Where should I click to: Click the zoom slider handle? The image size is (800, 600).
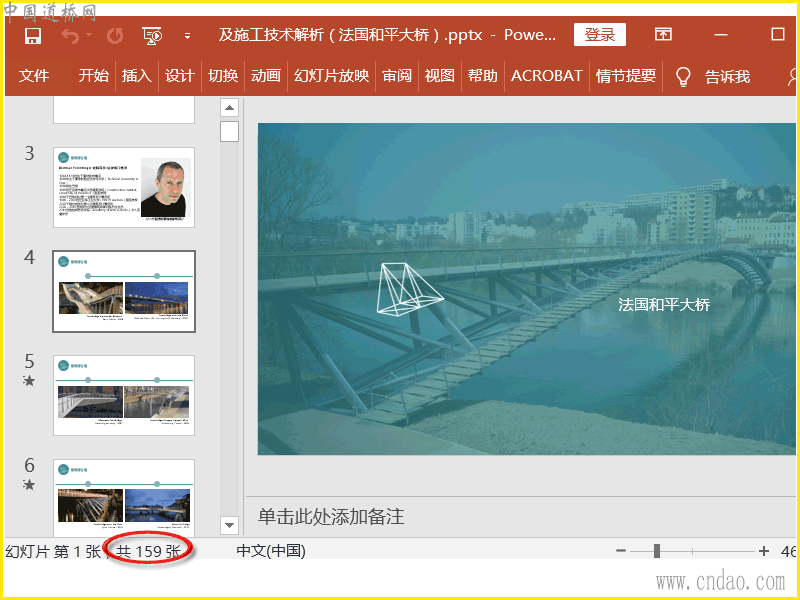(657, 551)
